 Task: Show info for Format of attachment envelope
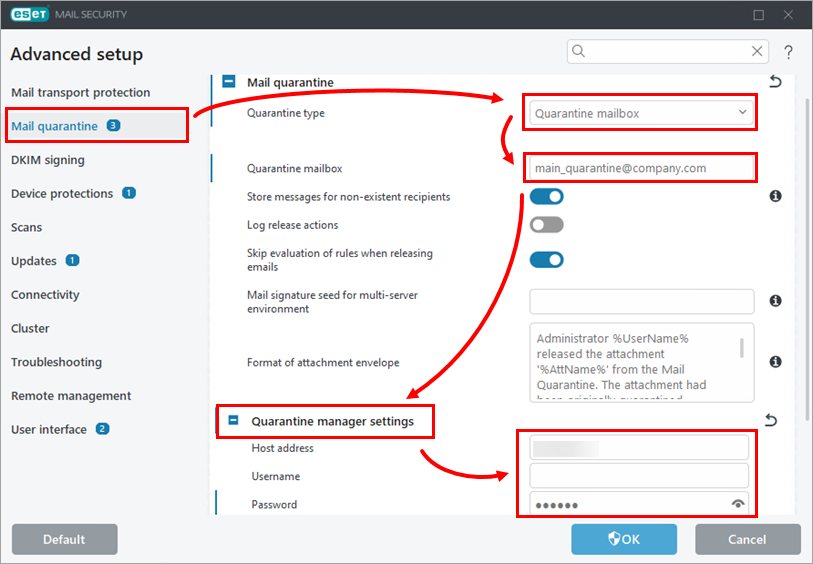pyautogui.click(x=775, y=362)
